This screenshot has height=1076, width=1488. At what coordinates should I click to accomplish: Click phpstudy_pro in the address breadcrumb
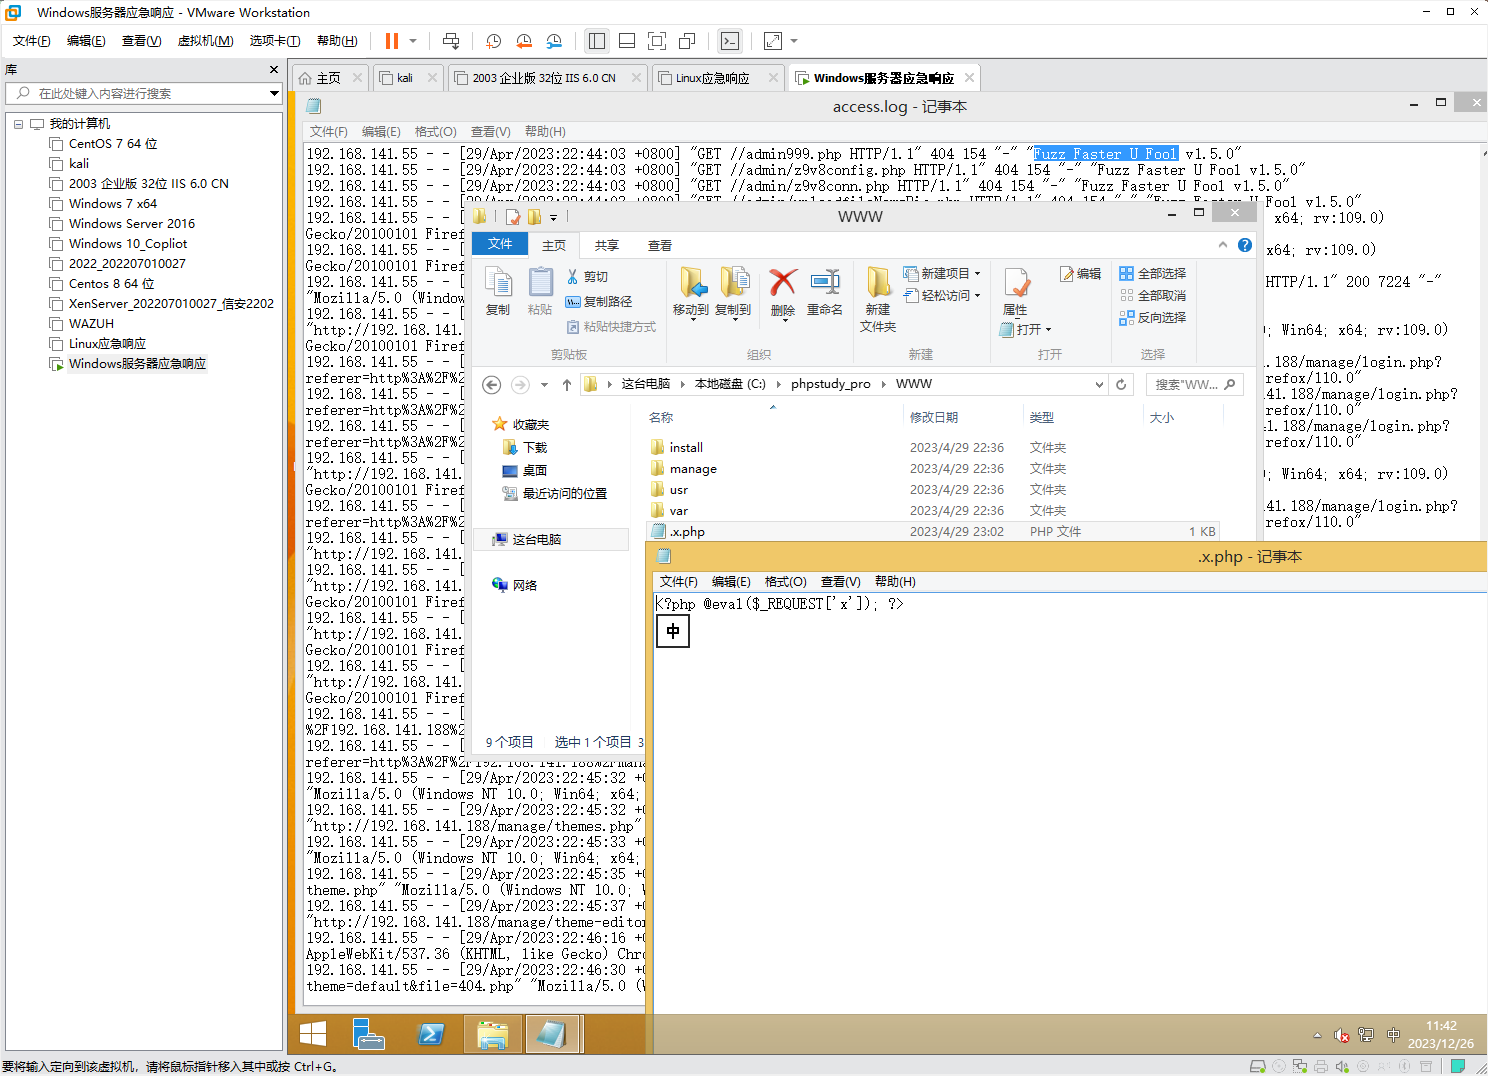pyautogui.click(x=830, y=384)
